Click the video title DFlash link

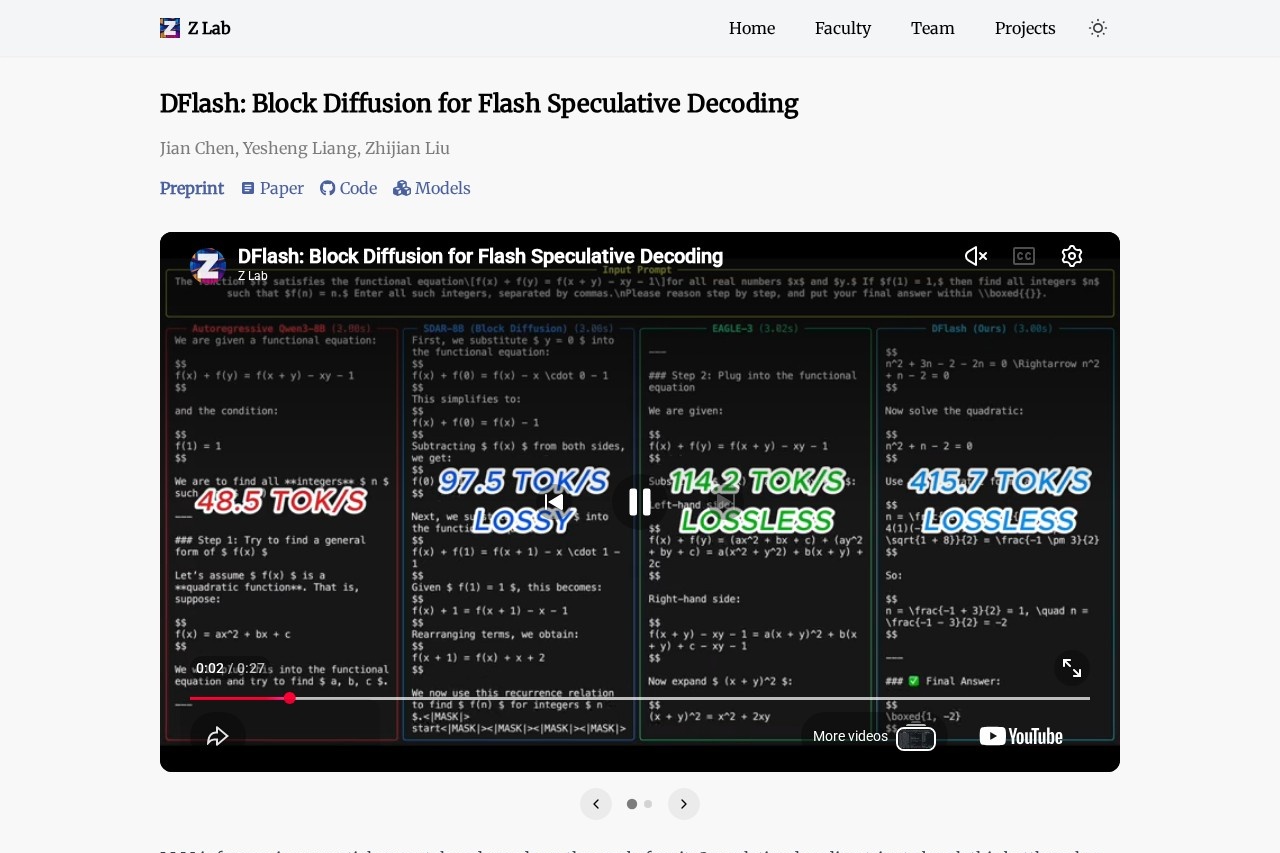[480, 256]
